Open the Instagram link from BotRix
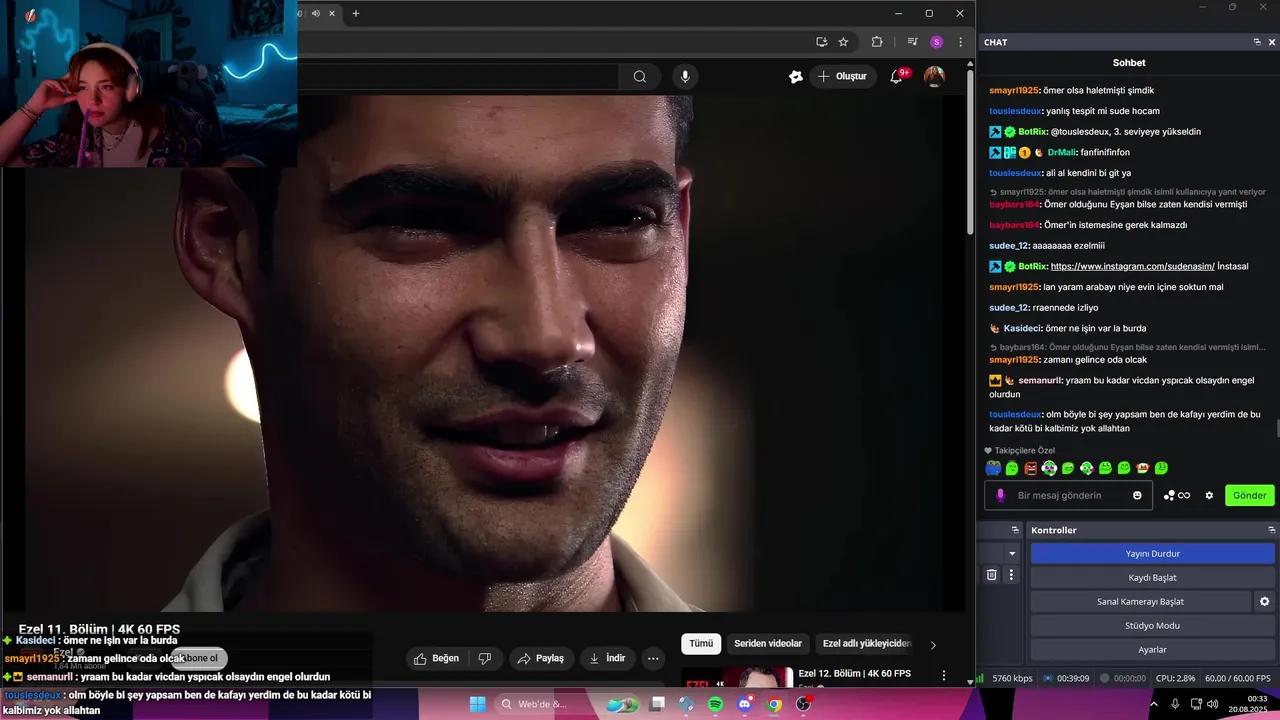 pos(1132,266)
